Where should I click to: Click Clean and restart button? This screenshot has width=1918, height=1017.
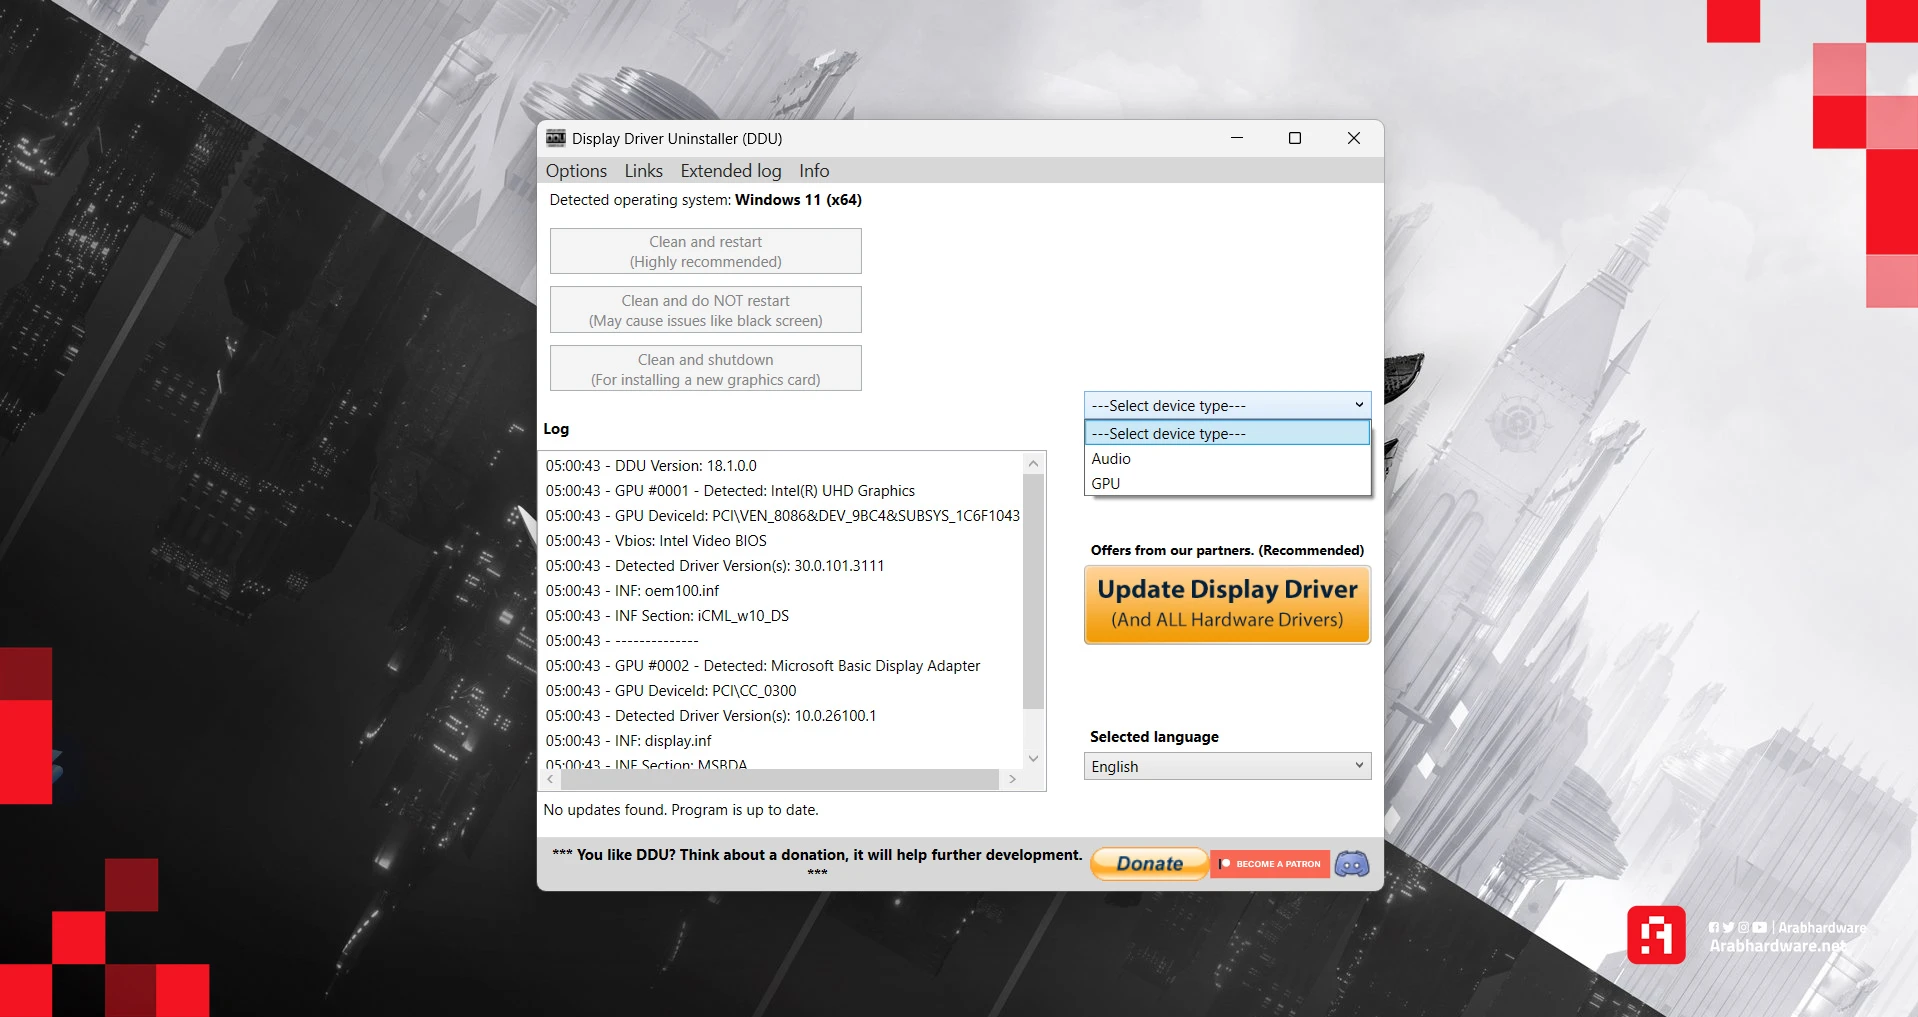pyautogui.click(x=706, y=251)
